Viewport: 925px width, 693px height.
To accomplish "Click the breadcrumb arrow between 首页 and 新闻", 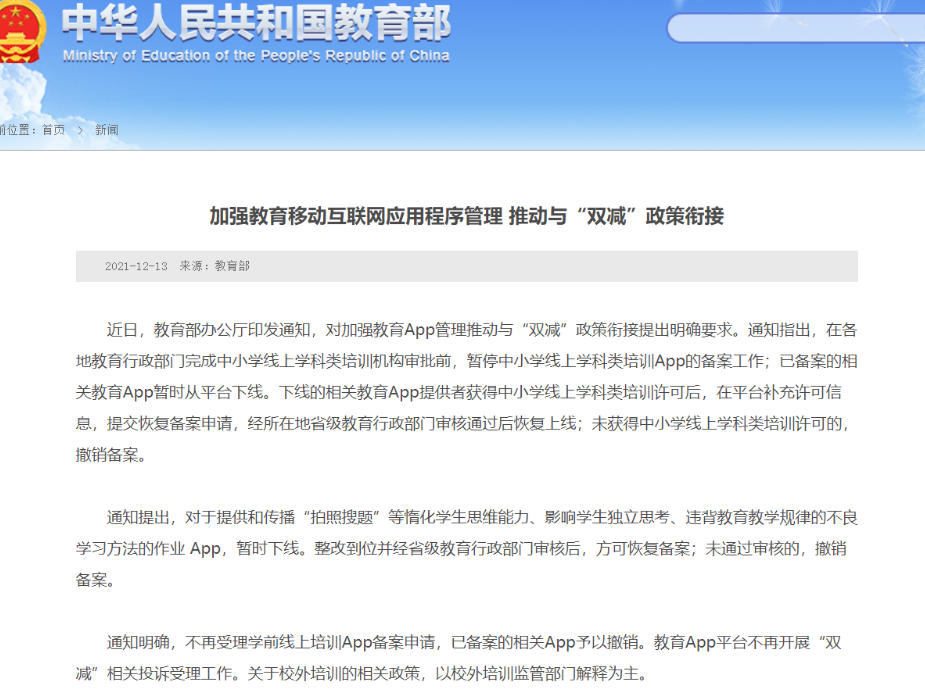I will pos(80,130).
